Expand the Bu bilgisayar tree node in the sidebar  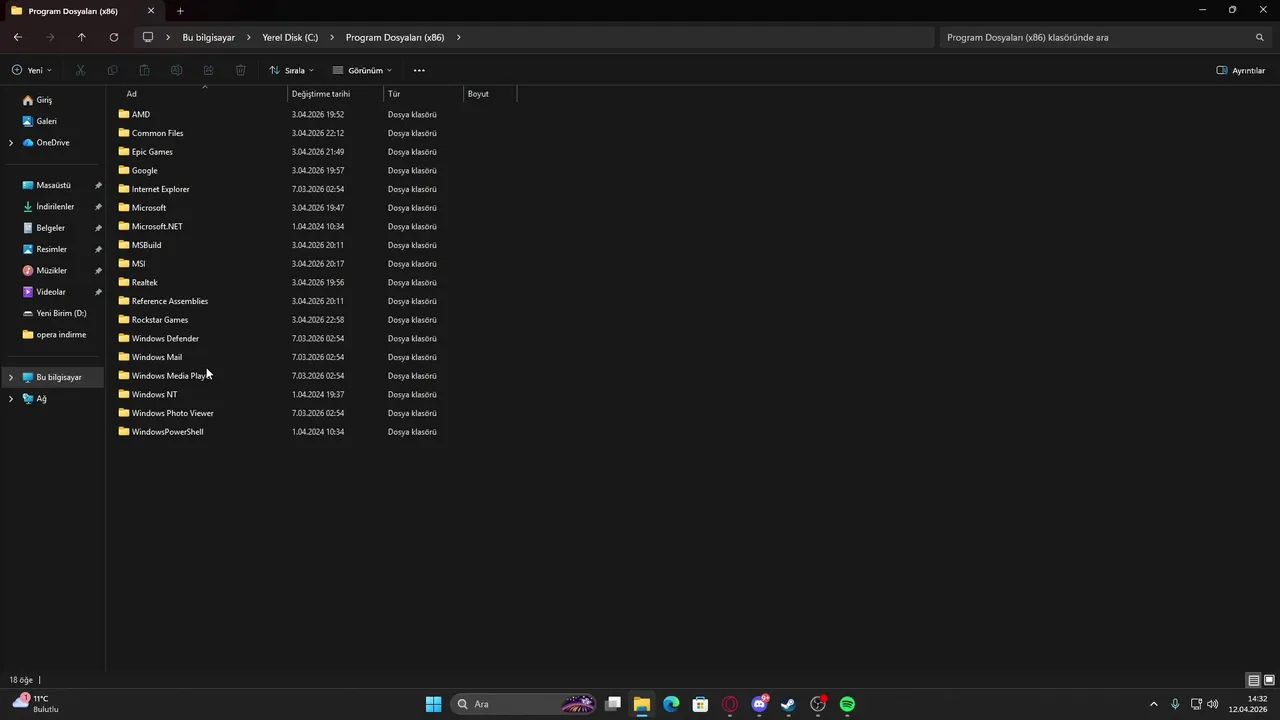click(11, 377)
